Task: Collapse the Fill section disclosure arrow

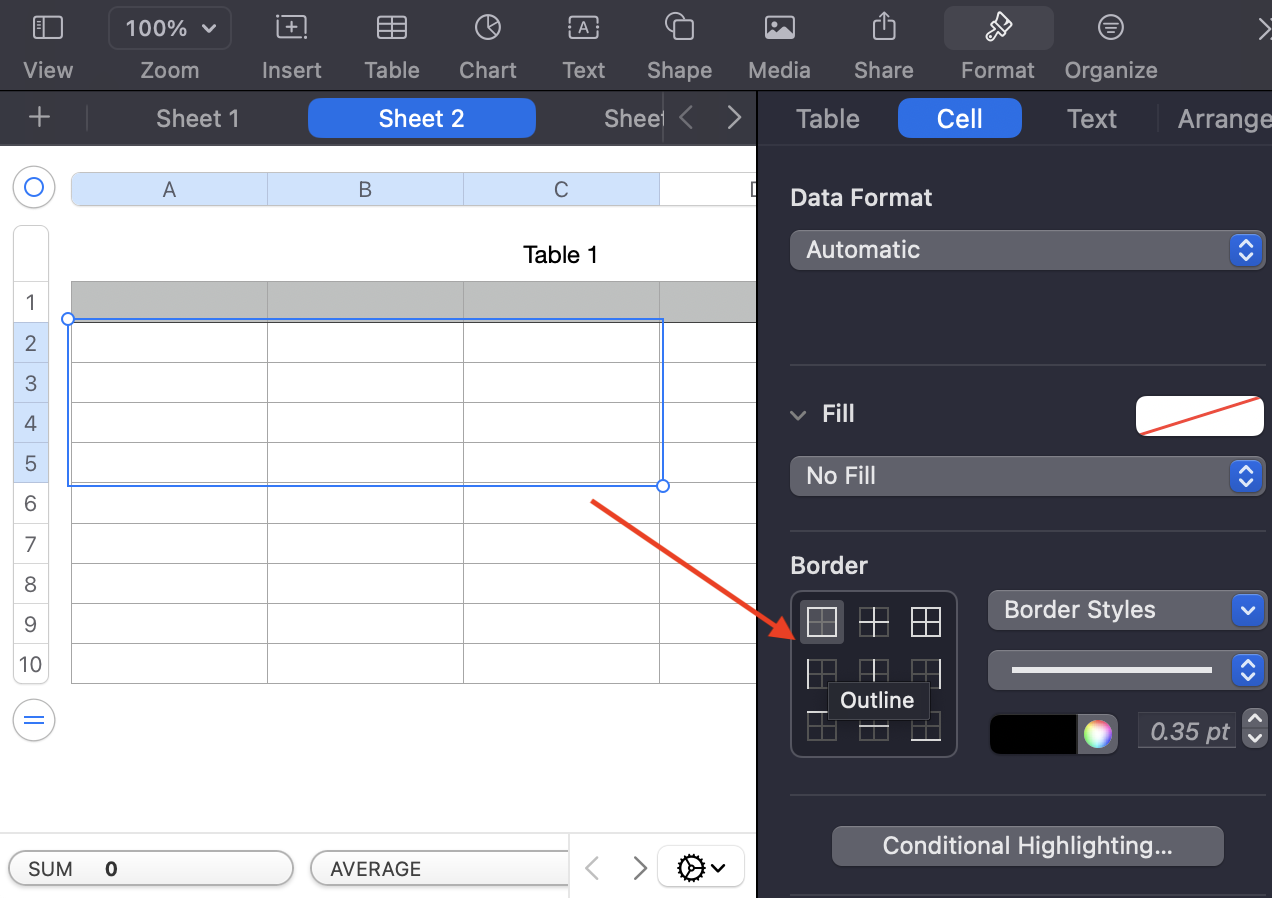Action: [x=798, y=415]
